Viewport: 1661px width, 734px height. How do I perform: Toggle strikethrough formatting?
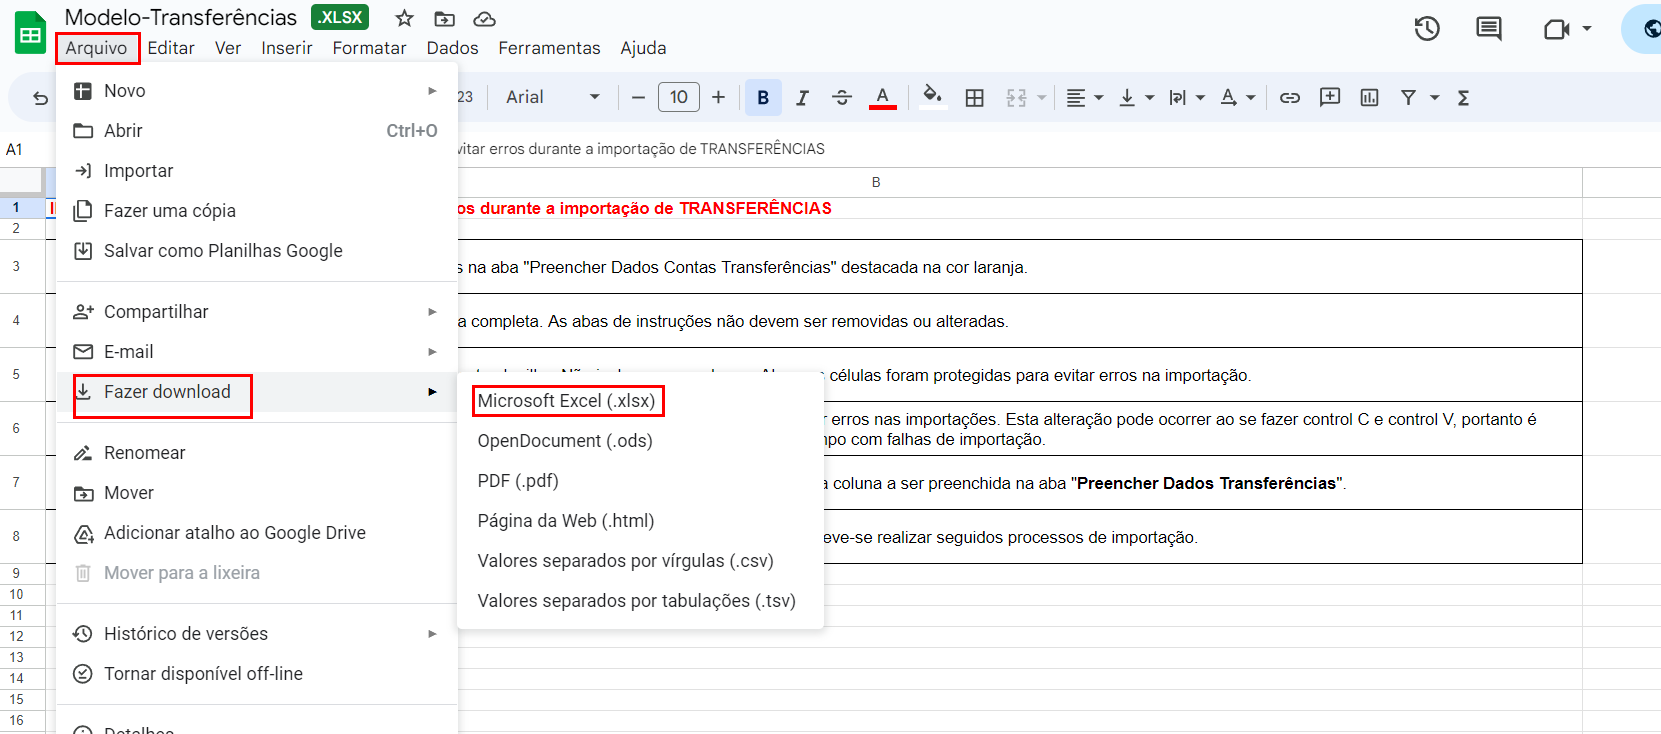[x=842, y=97]
